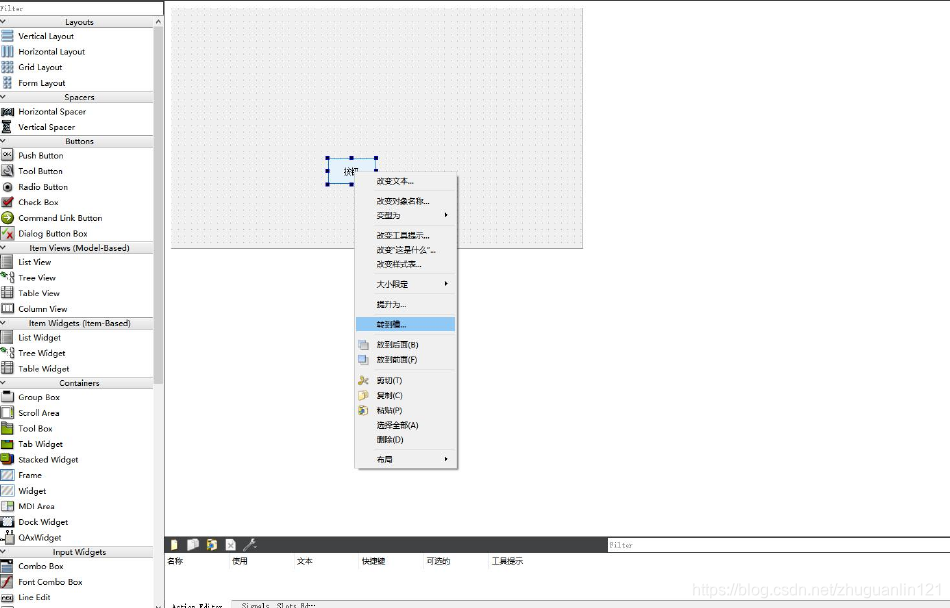The width and height of the screenshot is (950, 608).
Task: Choose 放到前面(F) in context menu
Action: (405, 360)
